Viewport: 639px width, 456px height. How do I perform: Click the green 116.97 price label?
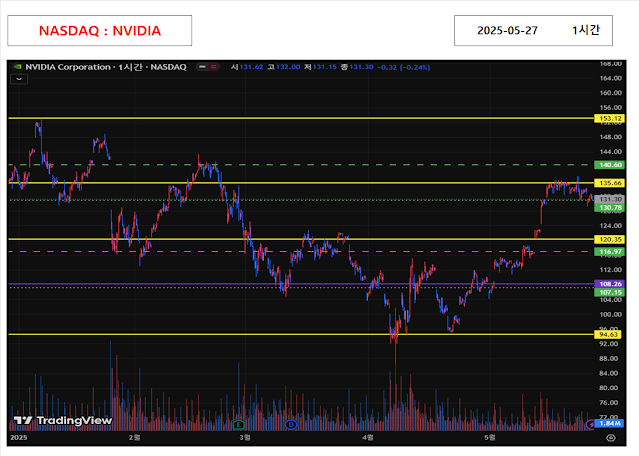click(609, 252)
